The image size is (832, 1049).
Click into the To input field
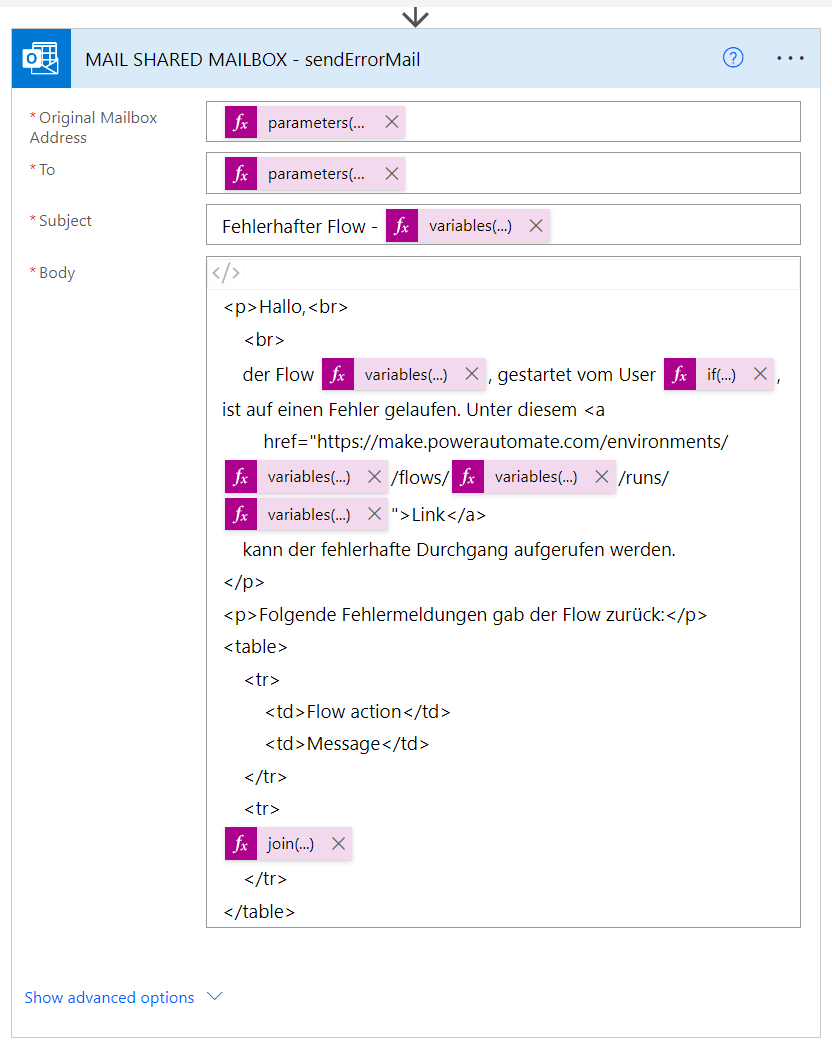point(600,174)
